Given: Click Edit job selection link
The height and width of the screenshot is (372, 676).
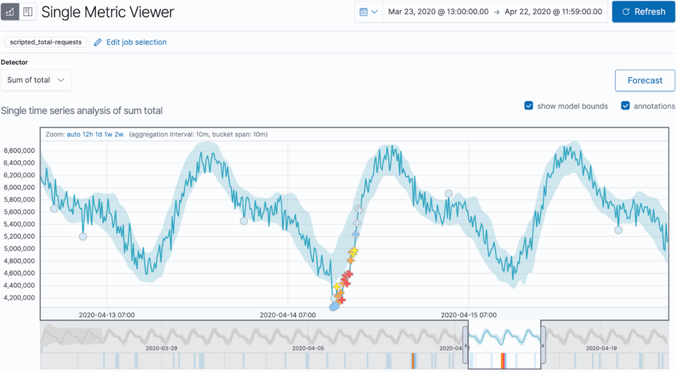Looking at the screenshot, I should pos(136,42).
